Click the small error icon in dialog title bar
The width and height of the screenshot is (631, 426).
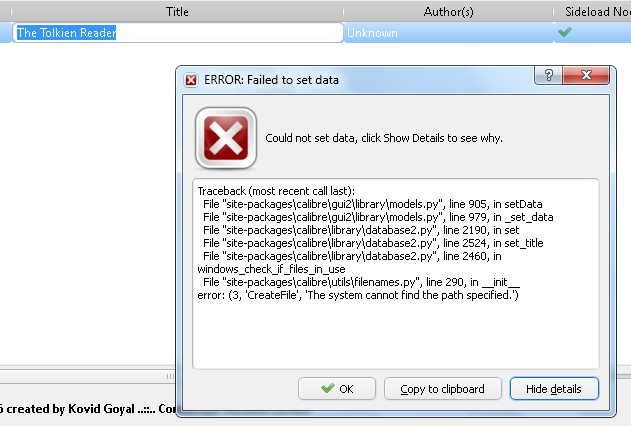point(191,79)
